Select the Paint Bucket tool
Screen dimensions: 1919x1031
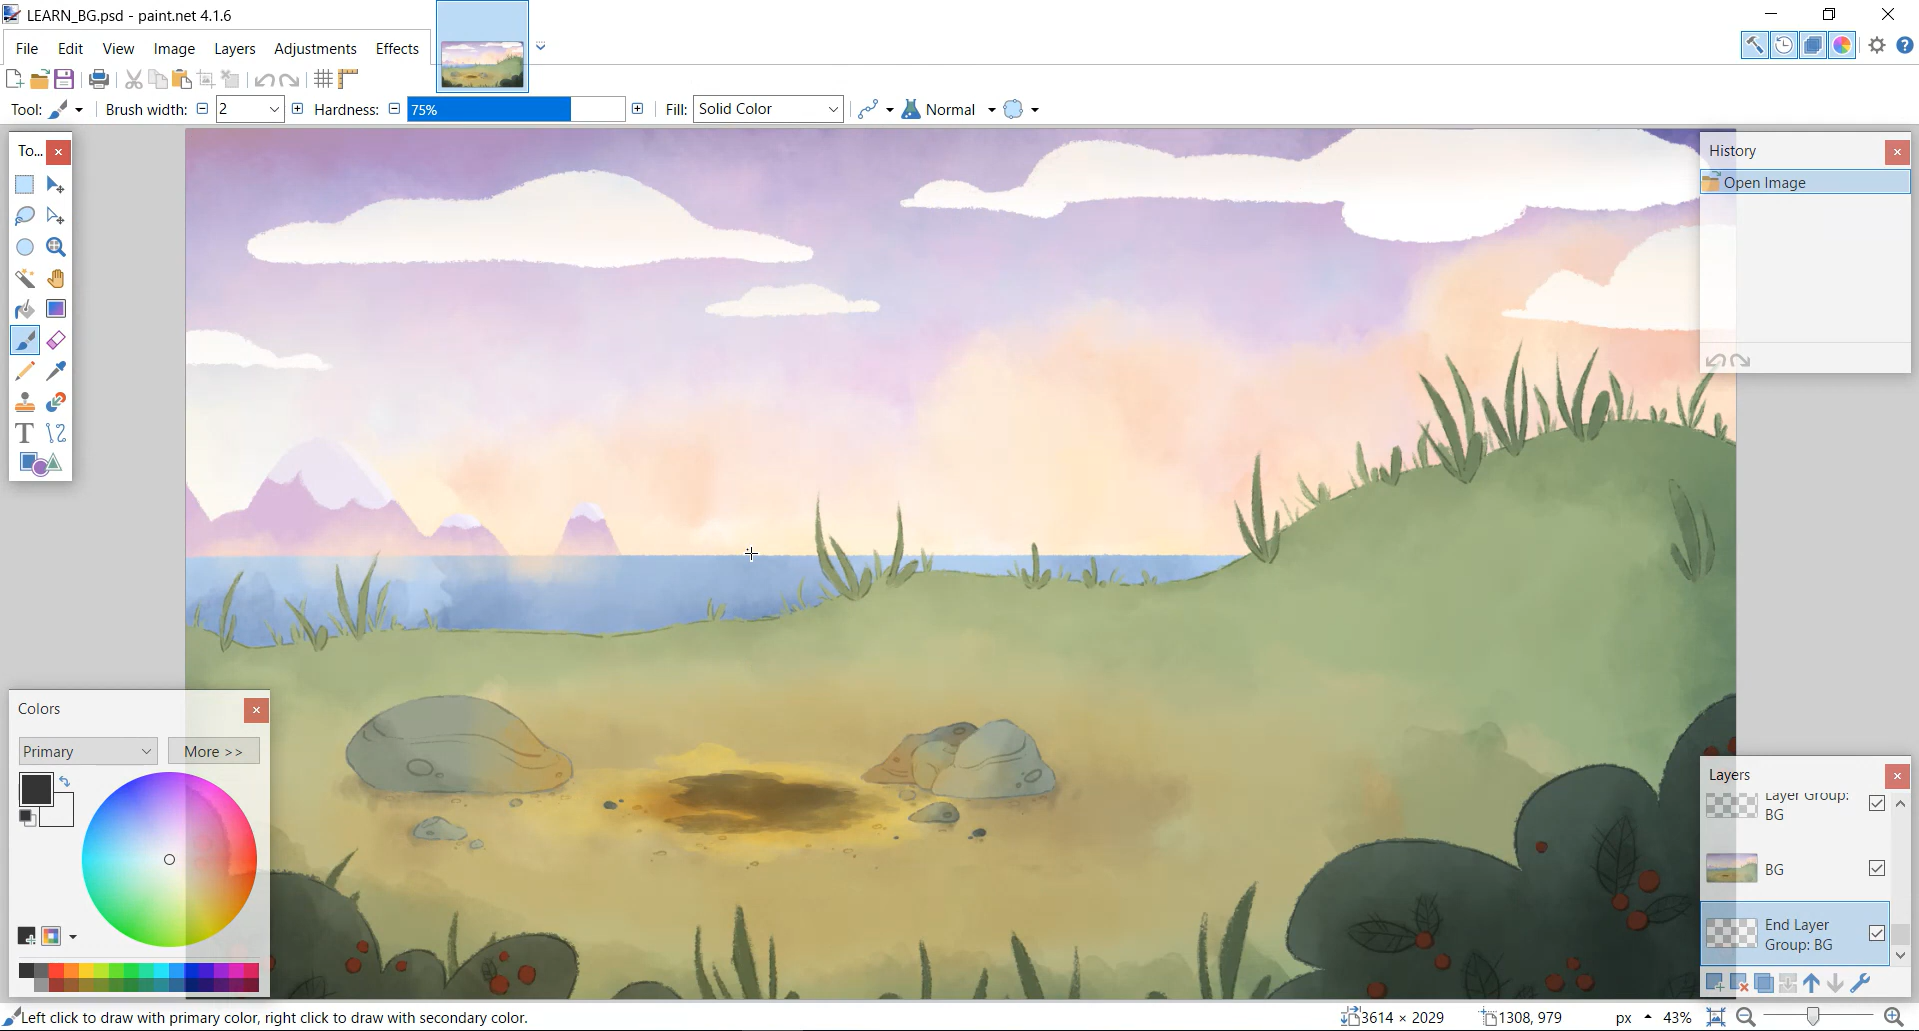click(x=25, y=309)
